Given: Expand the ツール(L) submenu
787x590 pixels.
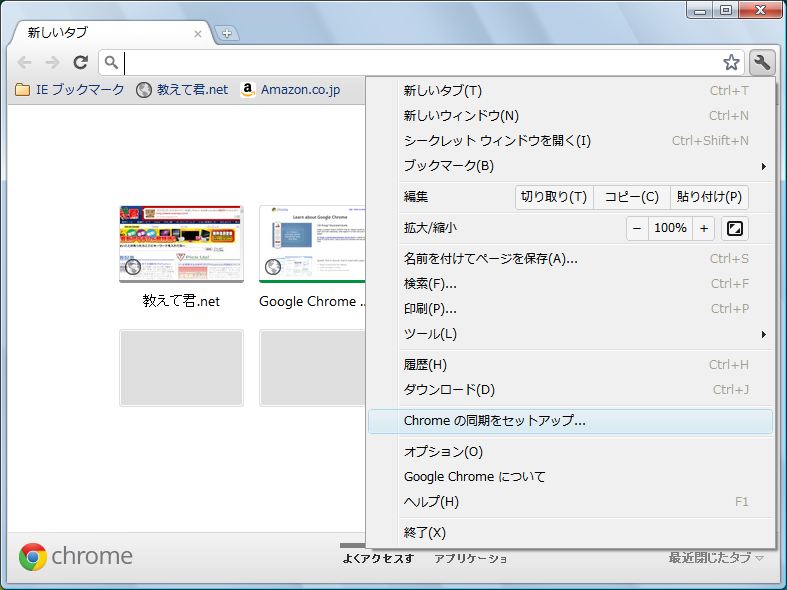Looking at the screenshot, I should click(571, 334).
